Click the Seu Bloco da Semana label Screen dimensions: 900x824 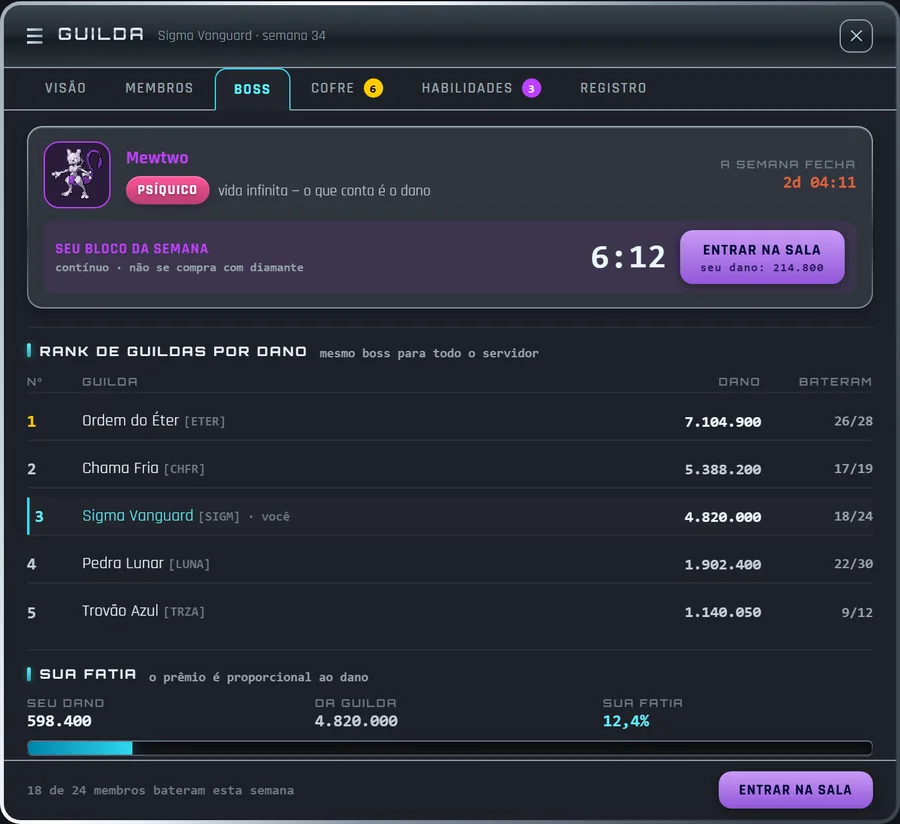pos(131,248)
